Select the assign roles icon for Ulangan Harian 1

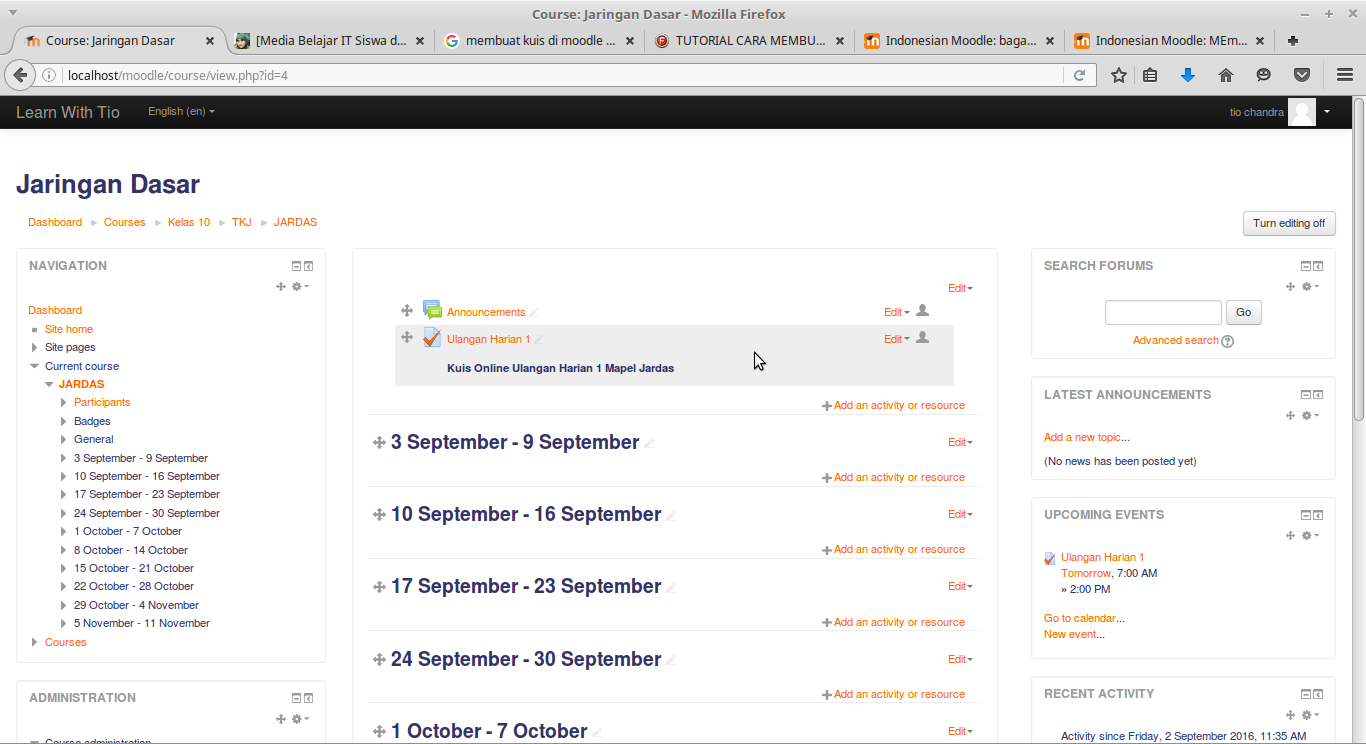pyautogui.click(x=921, y=338)
